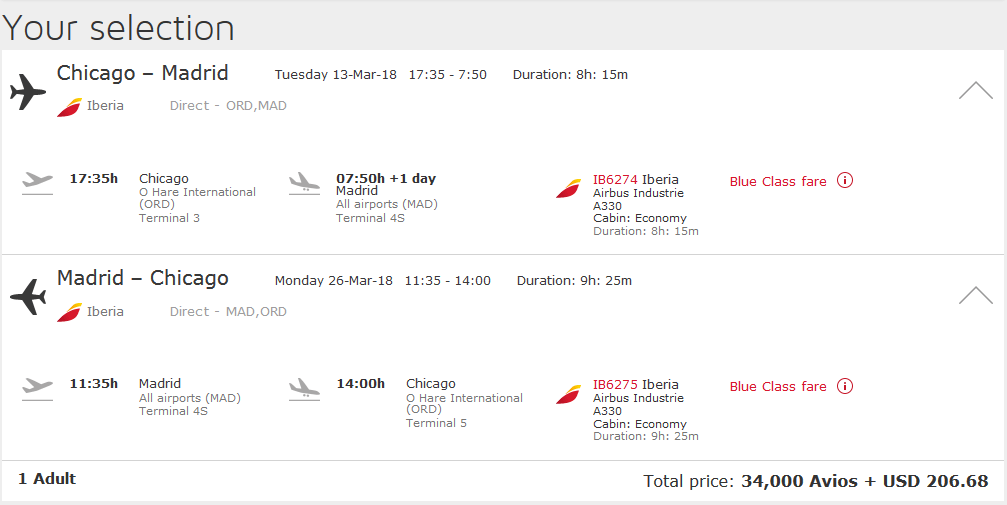1007x505 pixels.
Task: Click the Iberia logo under Chicago – Madrid heading
Action: pos(69,107)
